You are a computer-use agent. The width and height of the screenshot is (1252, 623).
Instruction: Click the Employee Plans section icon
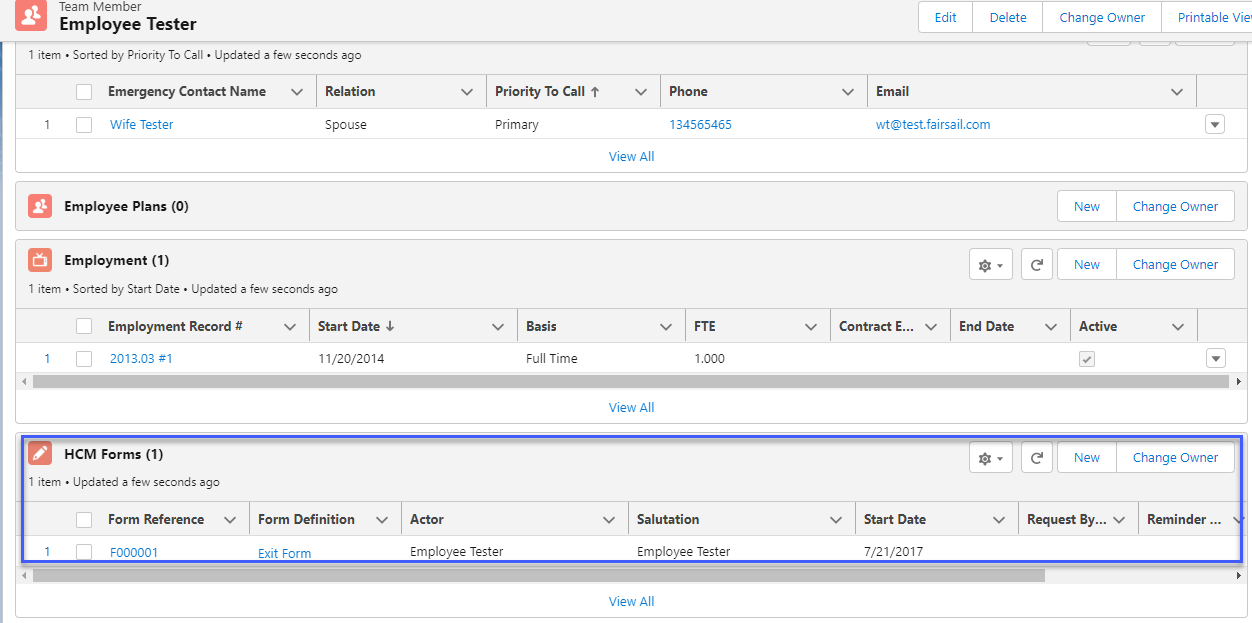pos(40,206)
